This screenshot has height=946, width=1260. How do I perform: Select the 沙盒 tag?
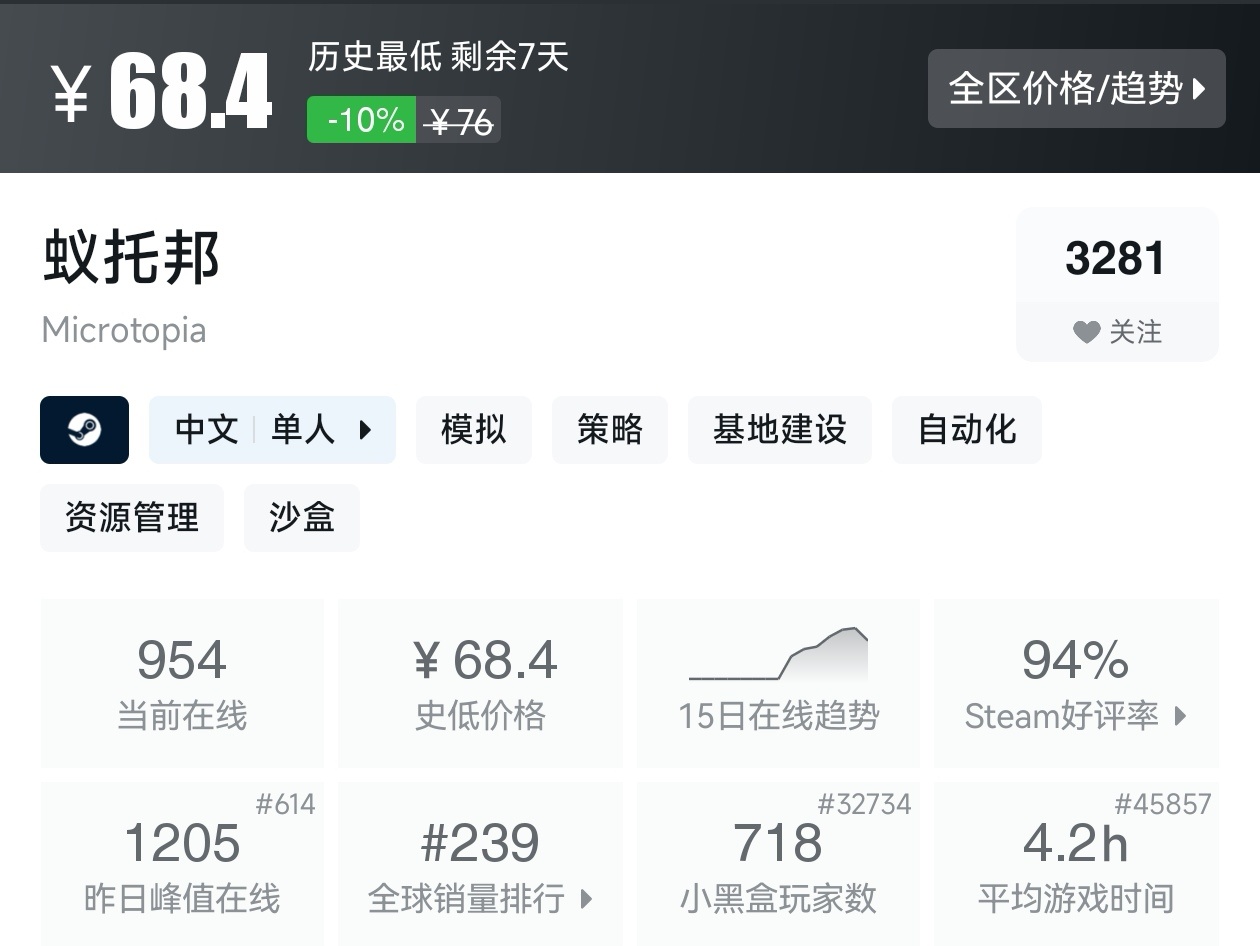[x=301, y=518]
